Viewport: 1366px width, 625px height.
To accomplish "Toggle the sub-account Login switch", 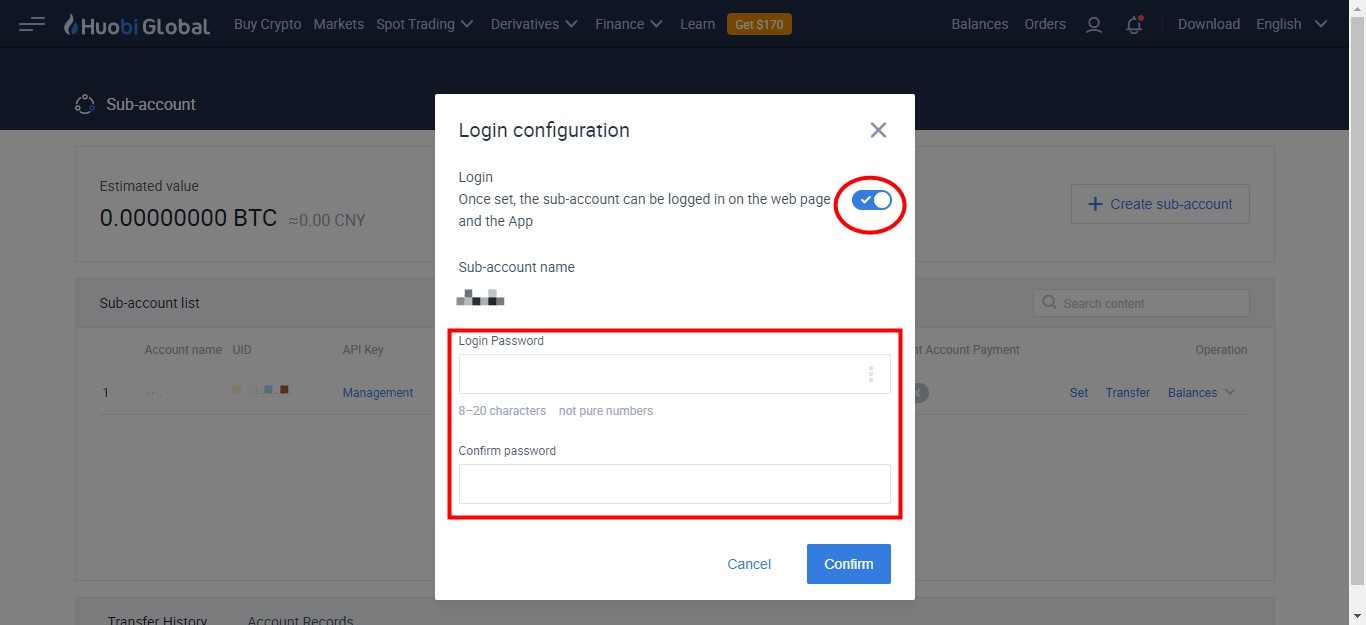I will (x=871, y=200).
